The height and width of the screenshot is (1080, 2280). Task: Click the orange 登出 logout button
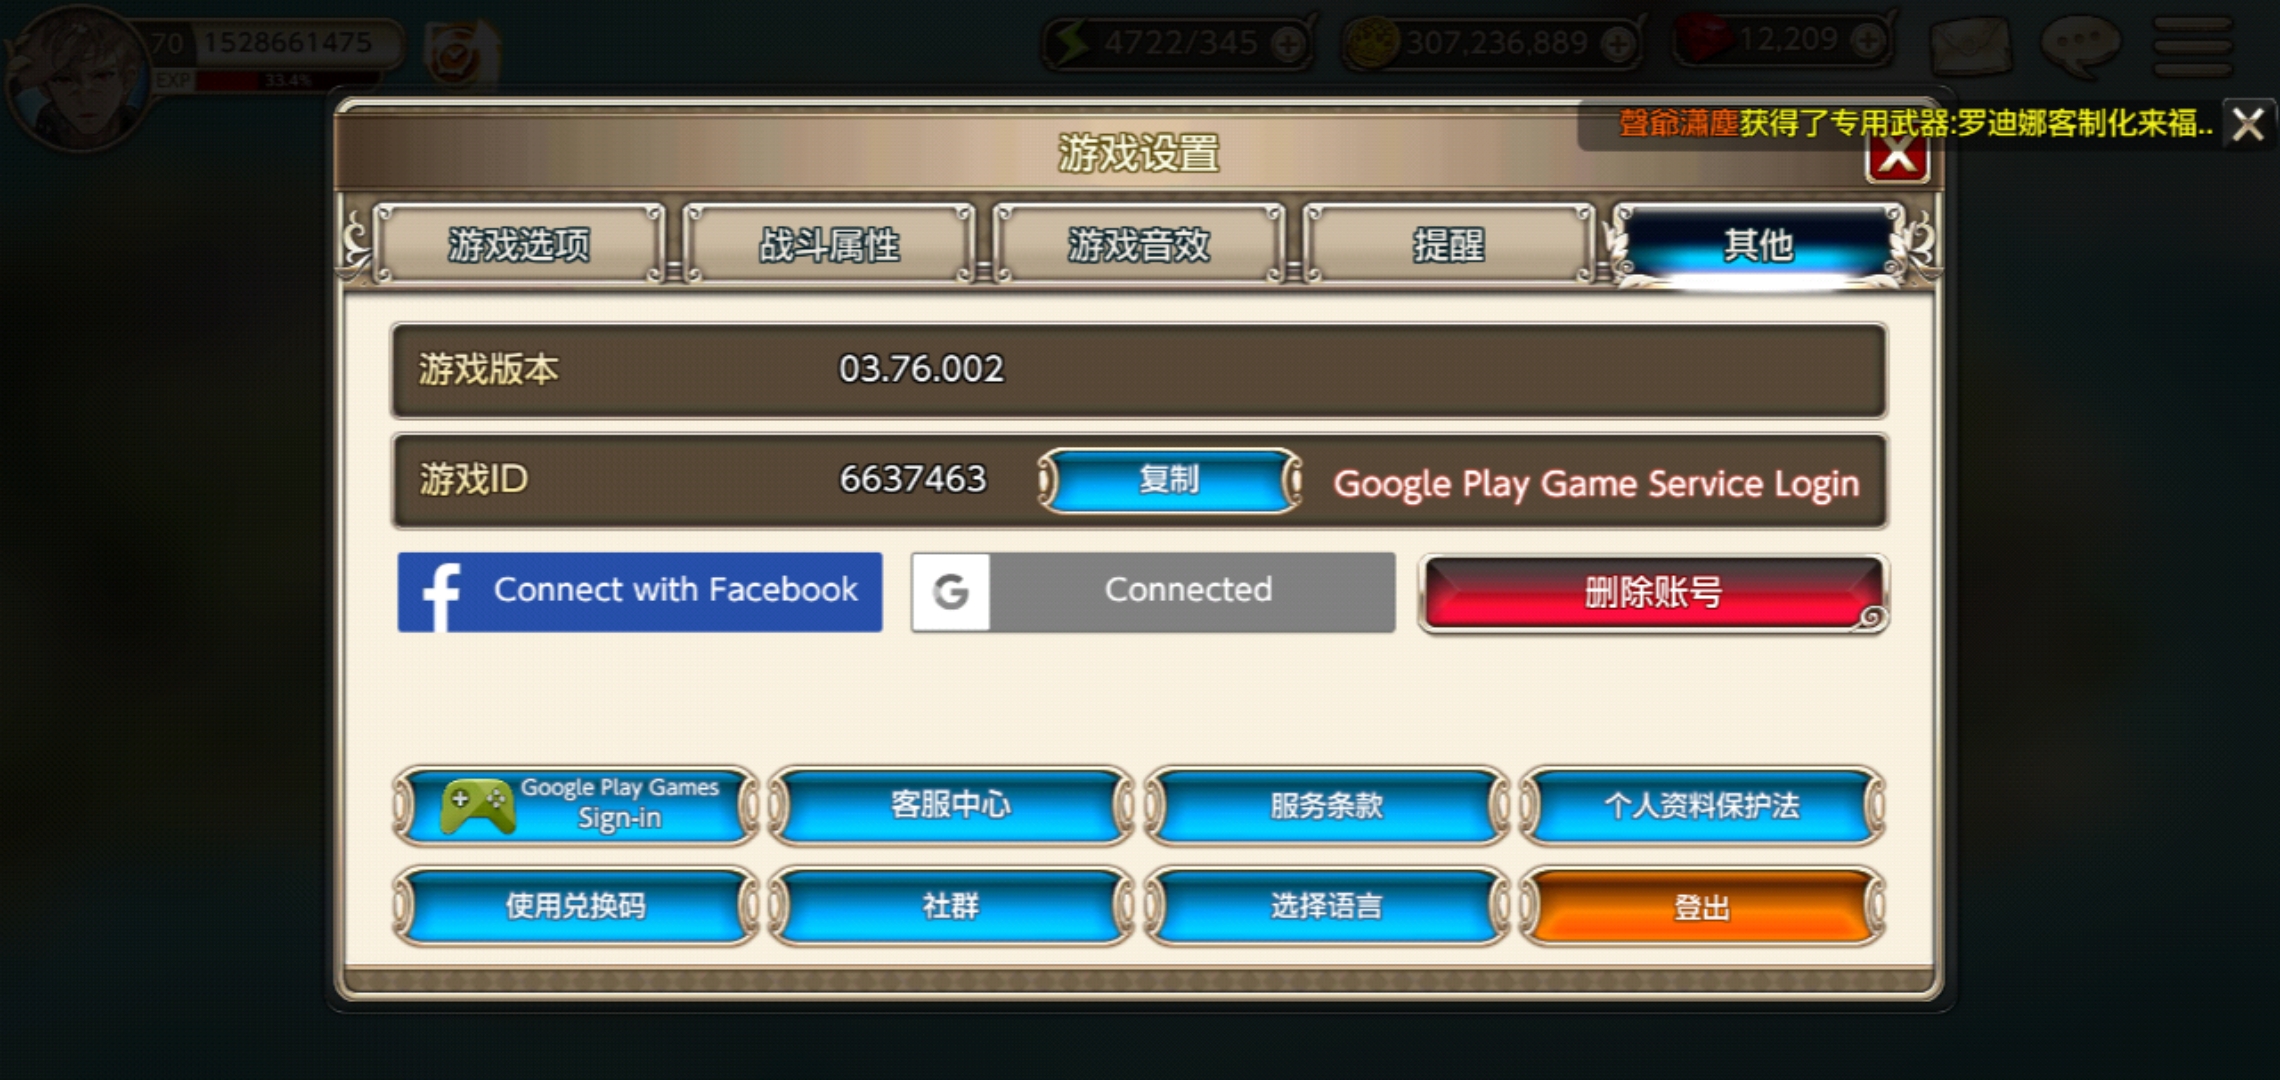(x=1702, y=907)
